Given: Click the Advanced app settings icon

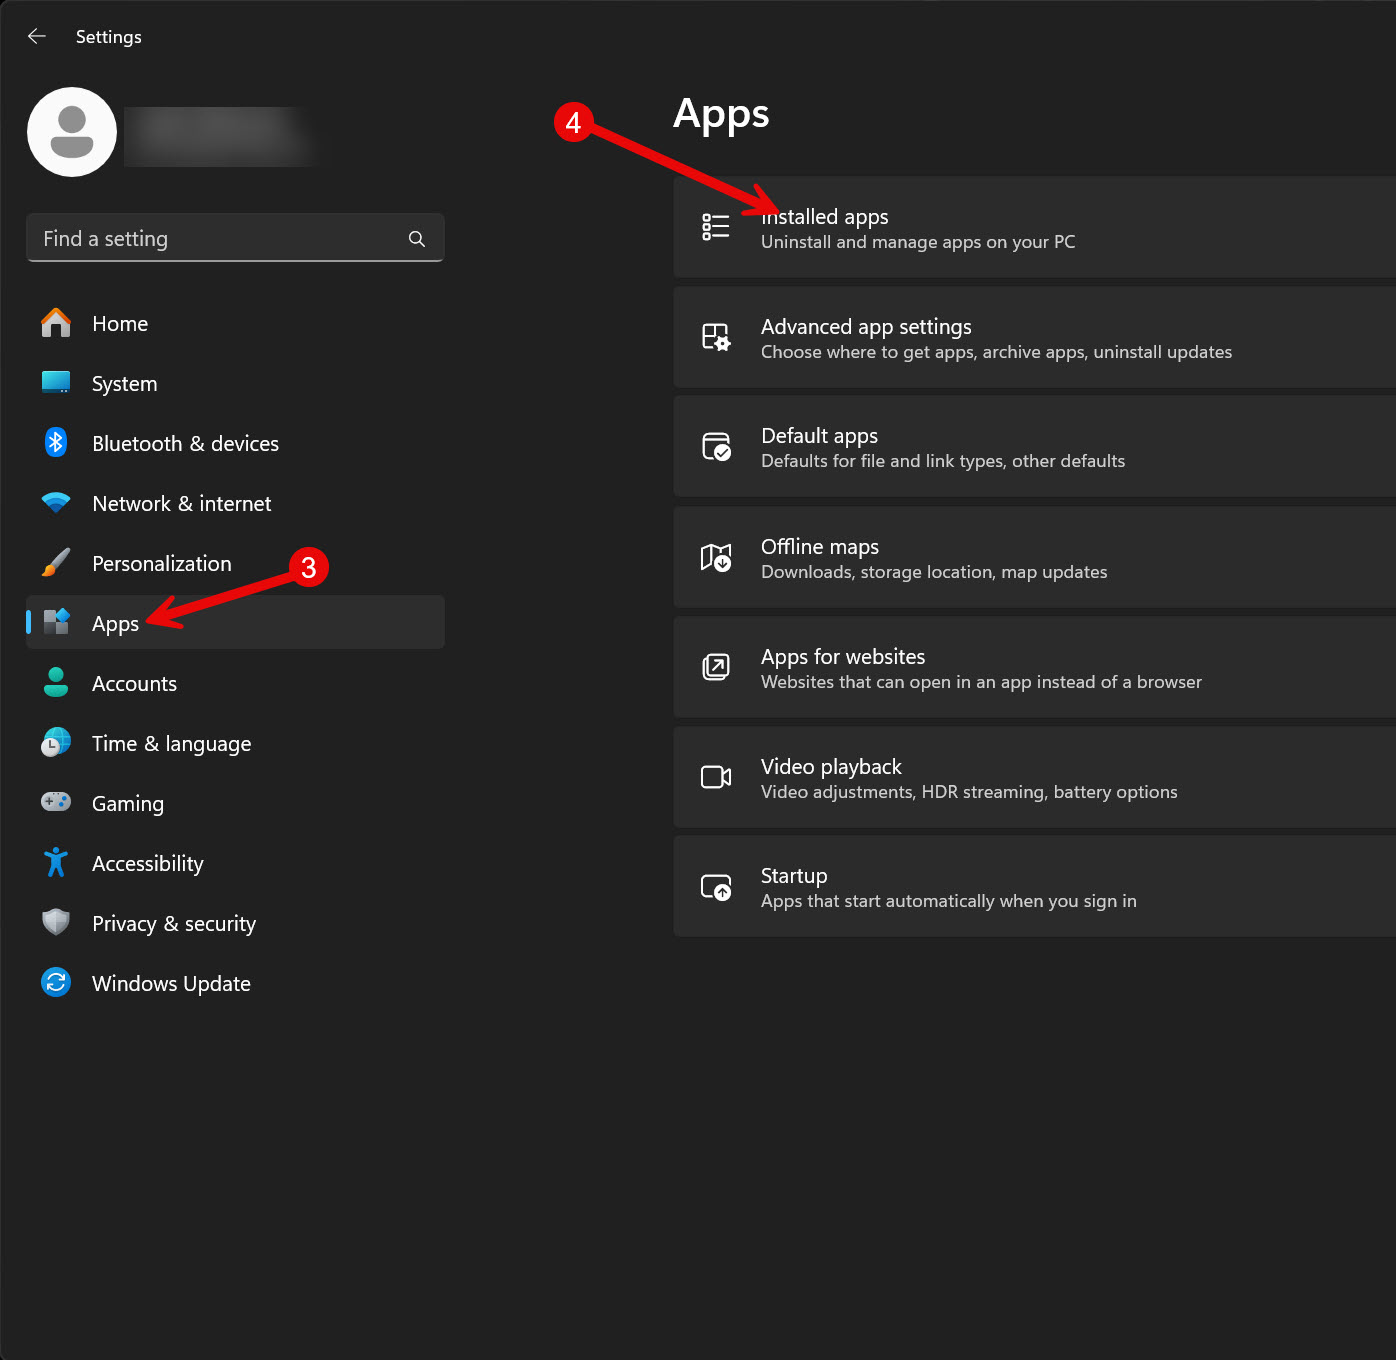Looking at the screenshot, I should [x=716, y=337].
